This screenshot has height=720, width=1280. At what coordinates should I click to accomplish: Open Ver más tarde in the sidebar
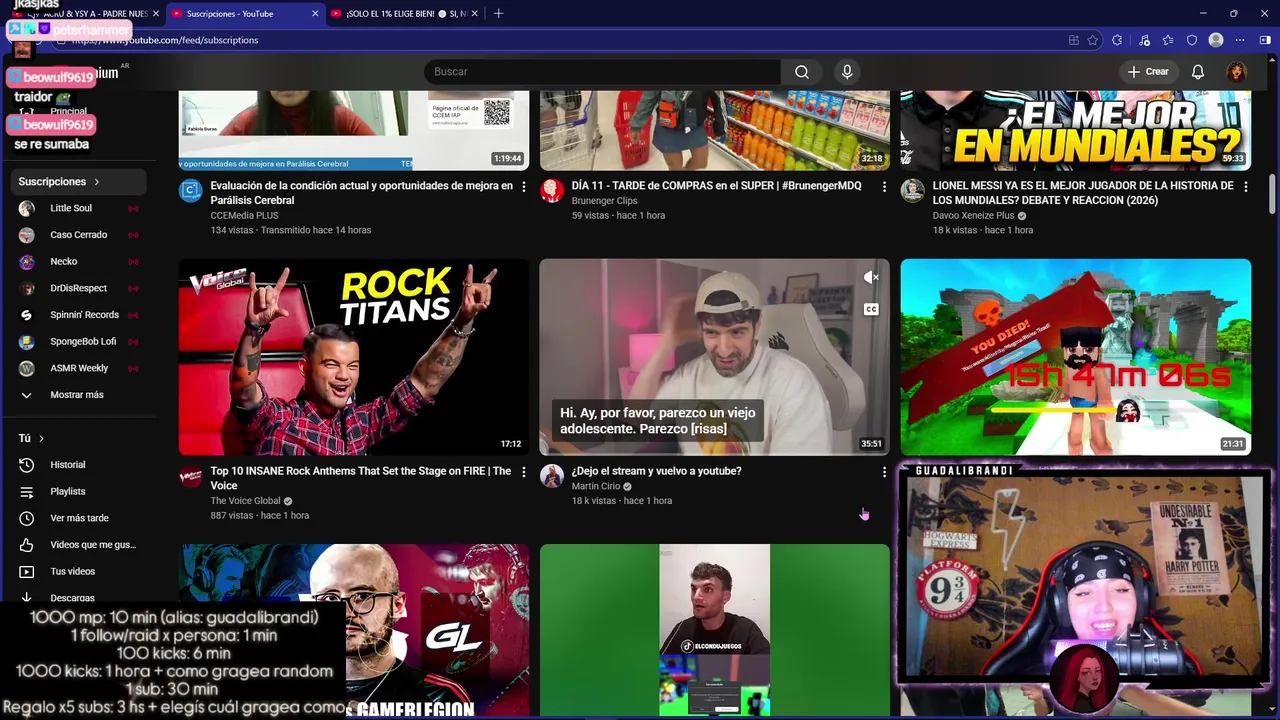click(78, 518)
